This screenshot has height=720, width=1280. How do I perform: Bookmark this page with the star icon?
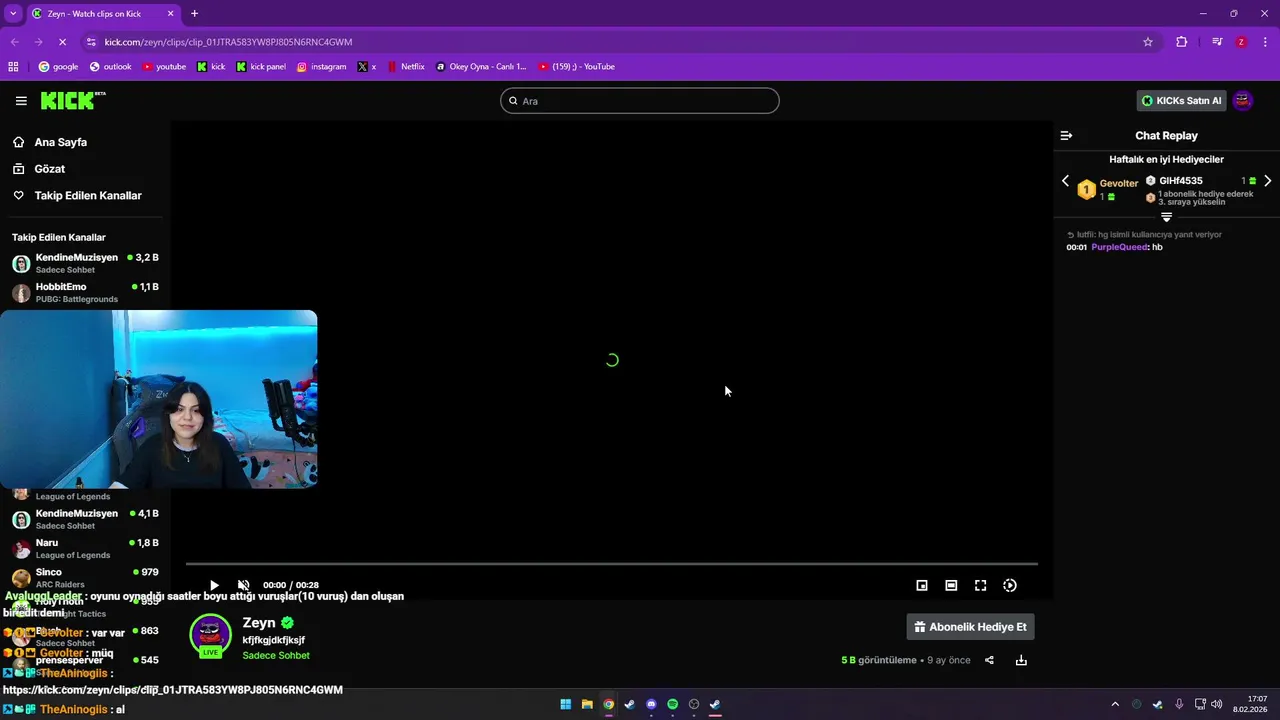click(1148, 42)
